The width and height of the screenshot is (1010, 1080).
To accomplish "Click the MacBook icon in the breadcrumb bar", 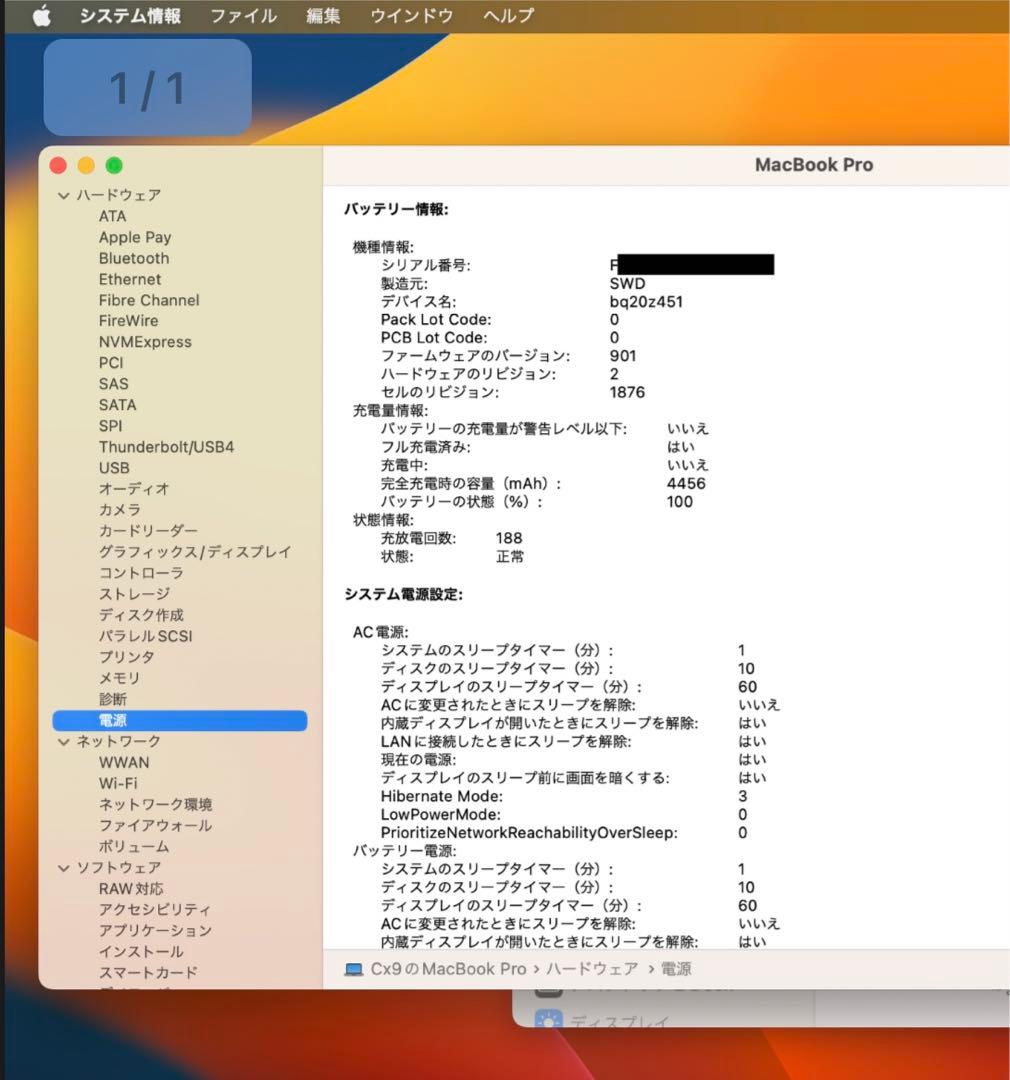I will tap(353, 968).
